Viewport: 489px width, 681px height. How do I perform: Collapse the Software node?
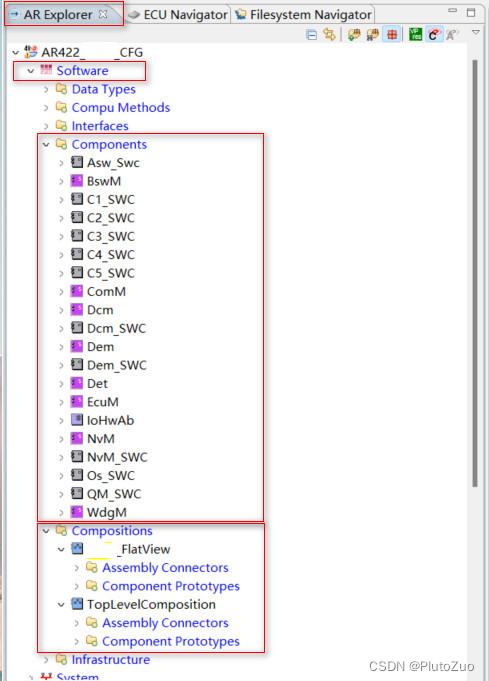click(31, 71)
